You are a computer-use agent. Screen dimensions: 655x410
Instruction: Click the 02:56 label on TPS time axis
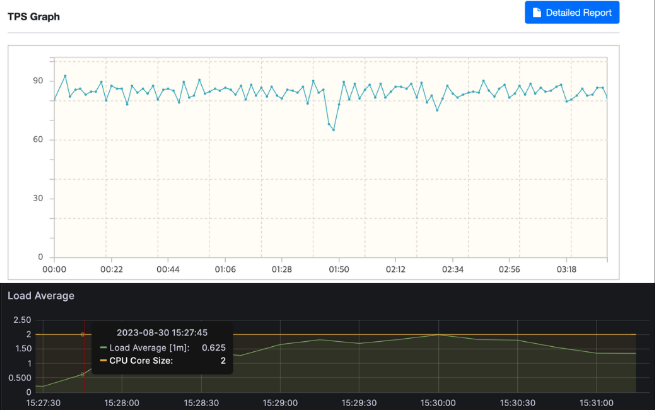pos(509,269)
